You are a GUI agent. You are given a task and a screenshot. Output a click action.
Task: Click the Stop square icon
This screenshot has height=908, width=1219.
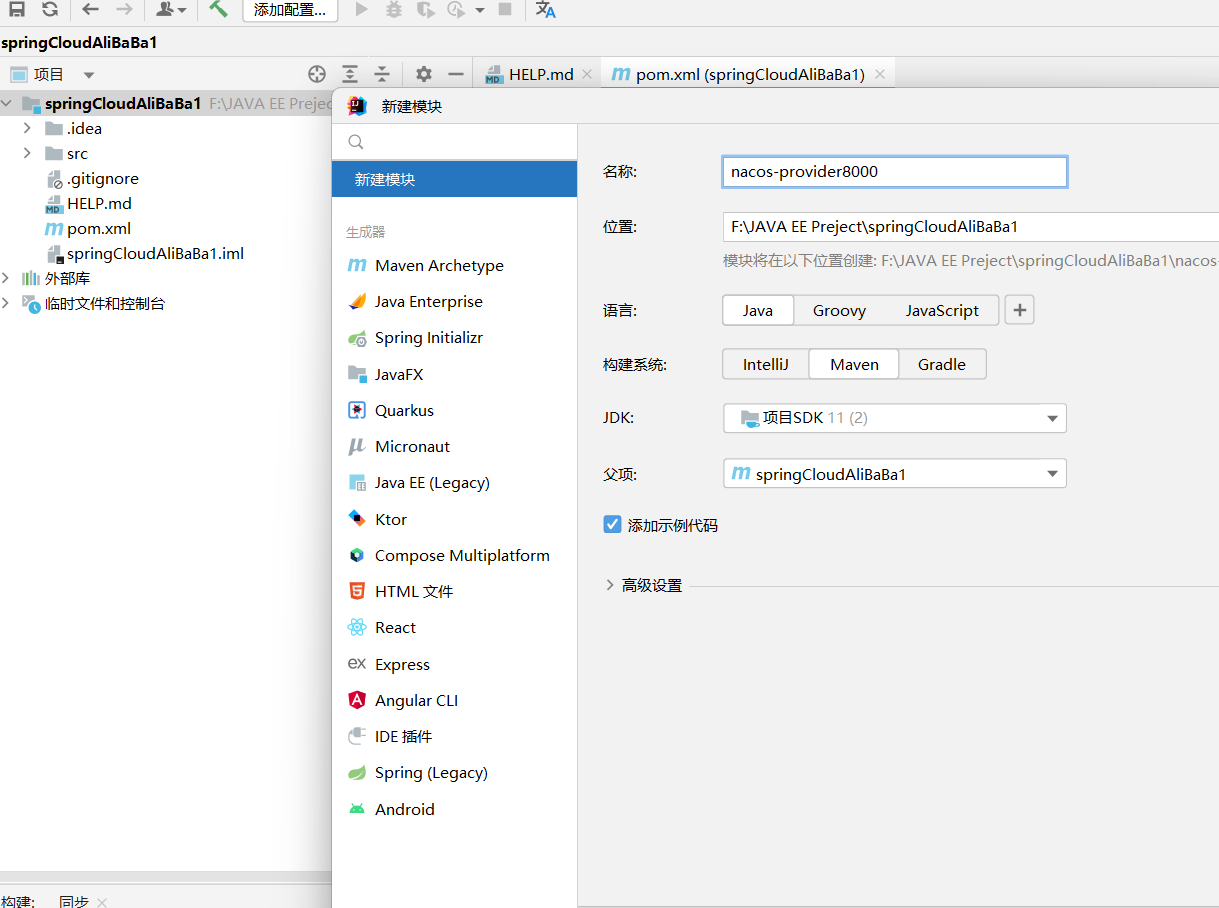pyautogui.click(x=505, y=9)
